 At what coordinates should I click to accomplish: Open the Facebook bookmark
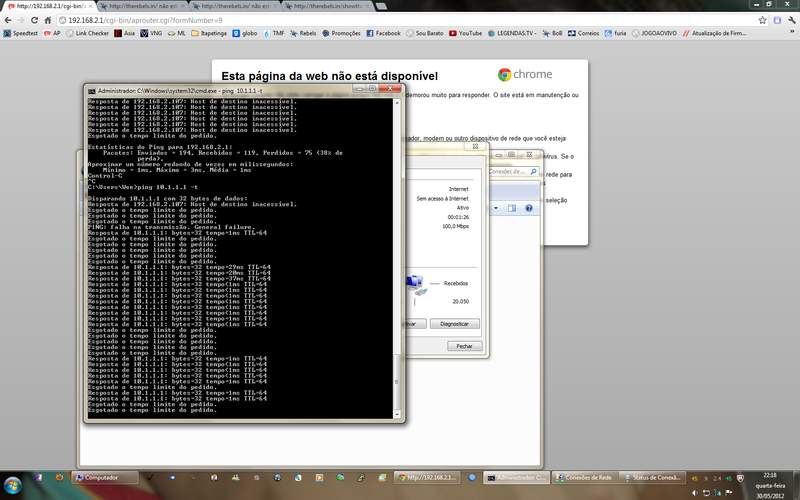coord(384,33)
